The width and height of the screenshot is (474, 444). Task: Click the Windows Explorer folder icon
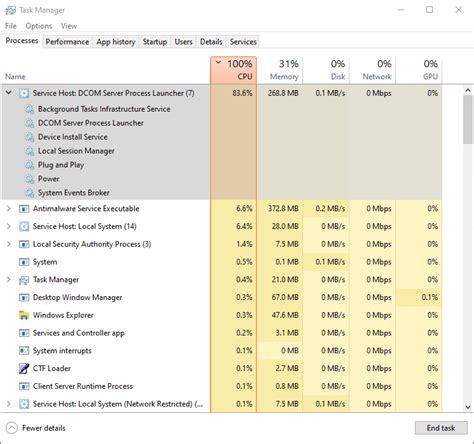[x=24, y=315]
